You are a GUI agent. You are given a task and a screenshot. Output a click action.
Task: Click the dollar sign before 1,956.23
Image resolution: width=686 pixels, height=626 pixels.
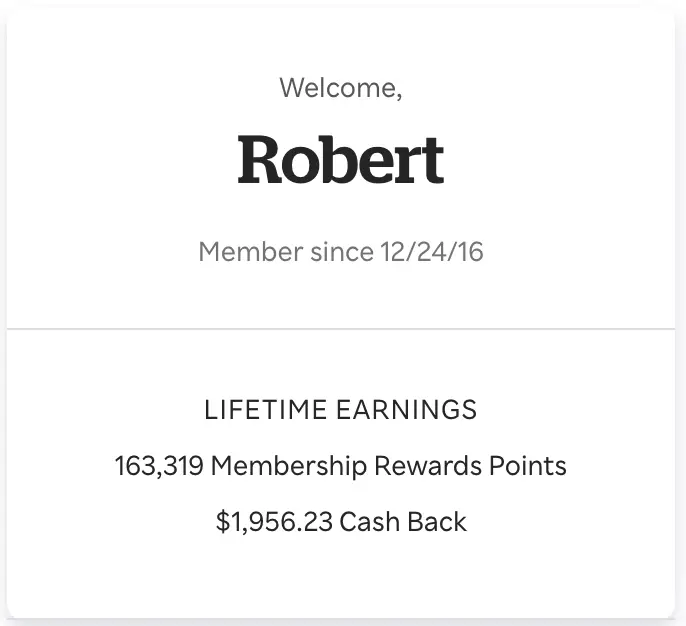(223, 522)
